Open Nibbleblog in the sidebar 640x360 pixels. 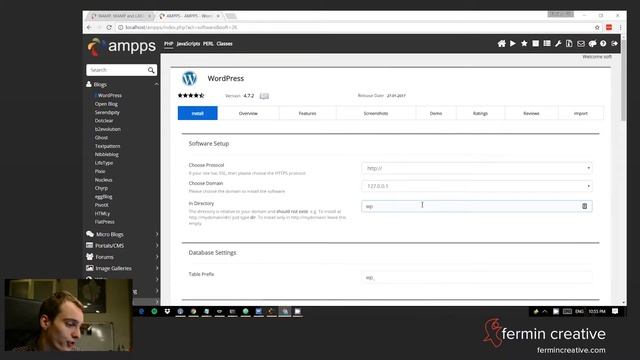tap(107, 154)
